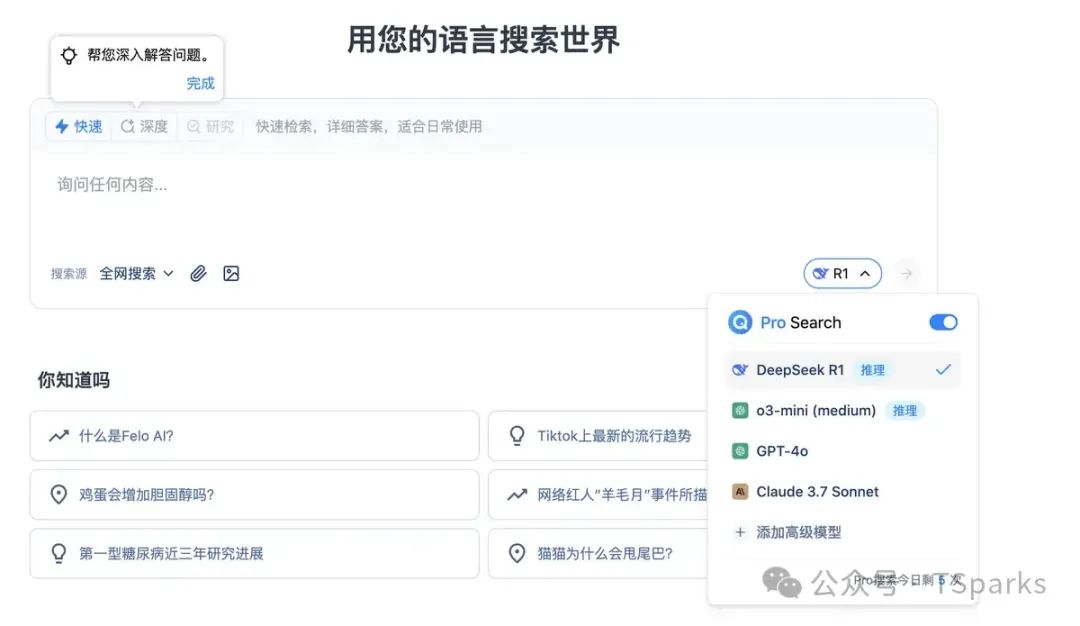Click the paperclip attachment icon
The image size is (1080, 626).
(198, 274)
